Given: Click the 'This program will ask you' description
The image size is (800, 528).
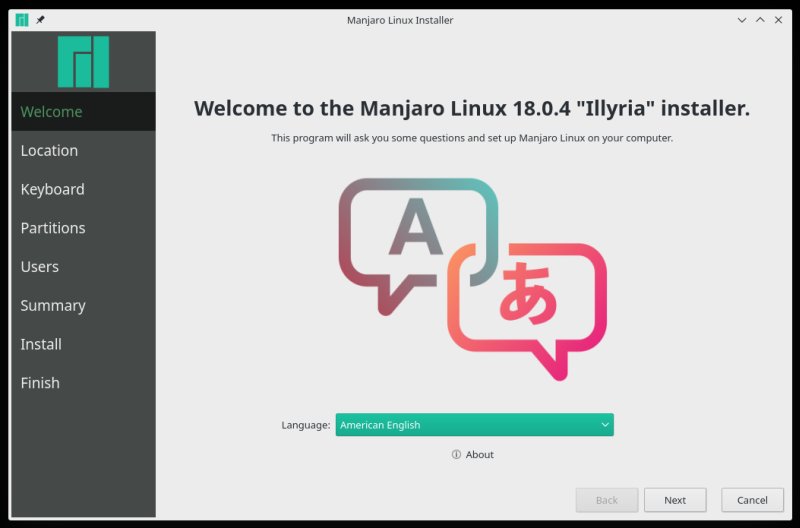Looking at the screenshot, I should [472, 138].
